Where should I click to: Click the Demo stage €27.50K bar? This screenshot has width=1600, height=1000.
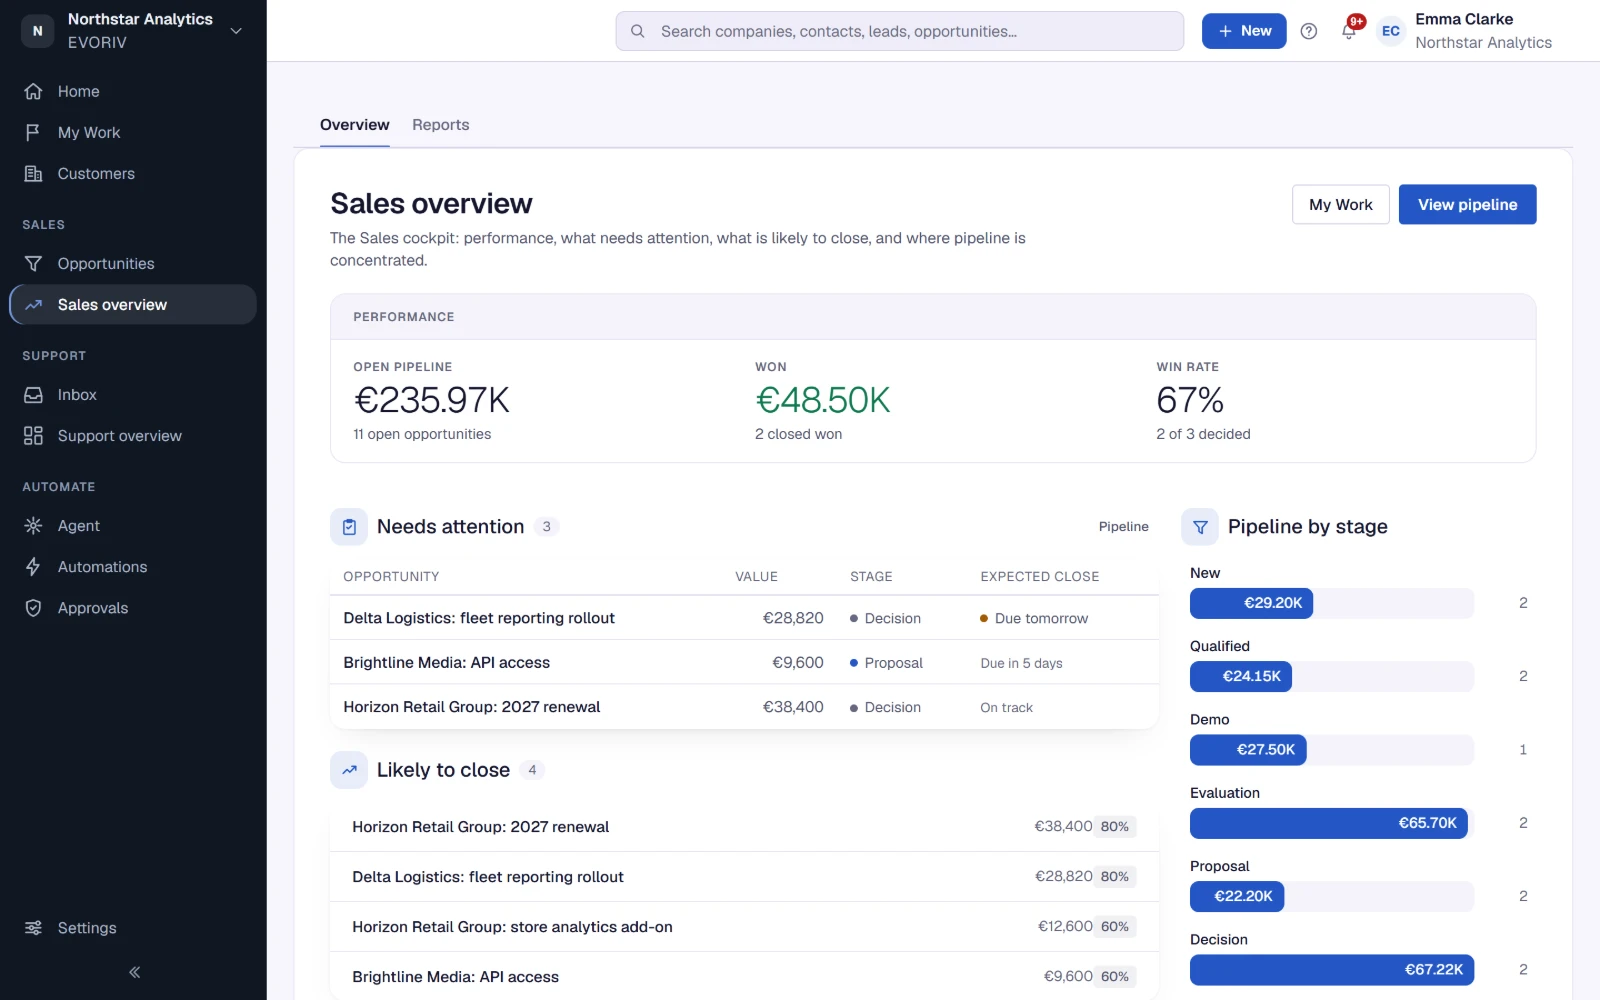click(x=1248, y=749)
